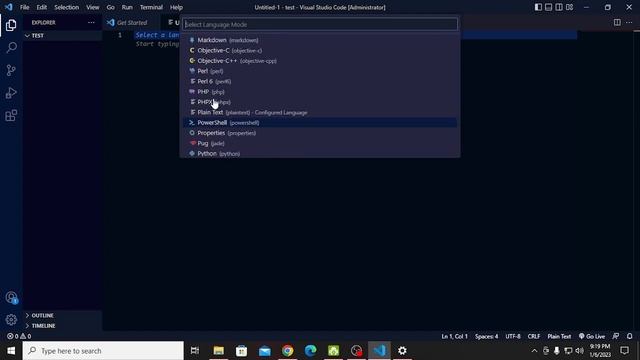Open the Manage gear icon
640x360 pixels.
point(11,320)
